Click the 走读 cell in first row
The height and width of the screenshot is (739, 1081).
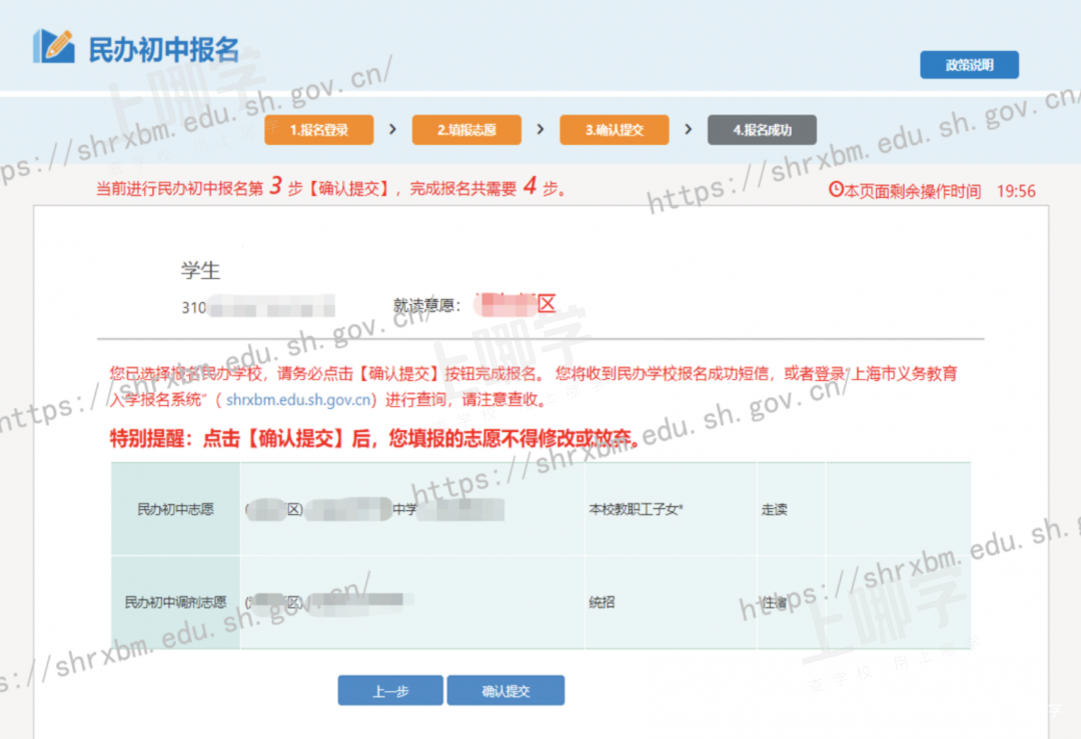click(774, 509)
